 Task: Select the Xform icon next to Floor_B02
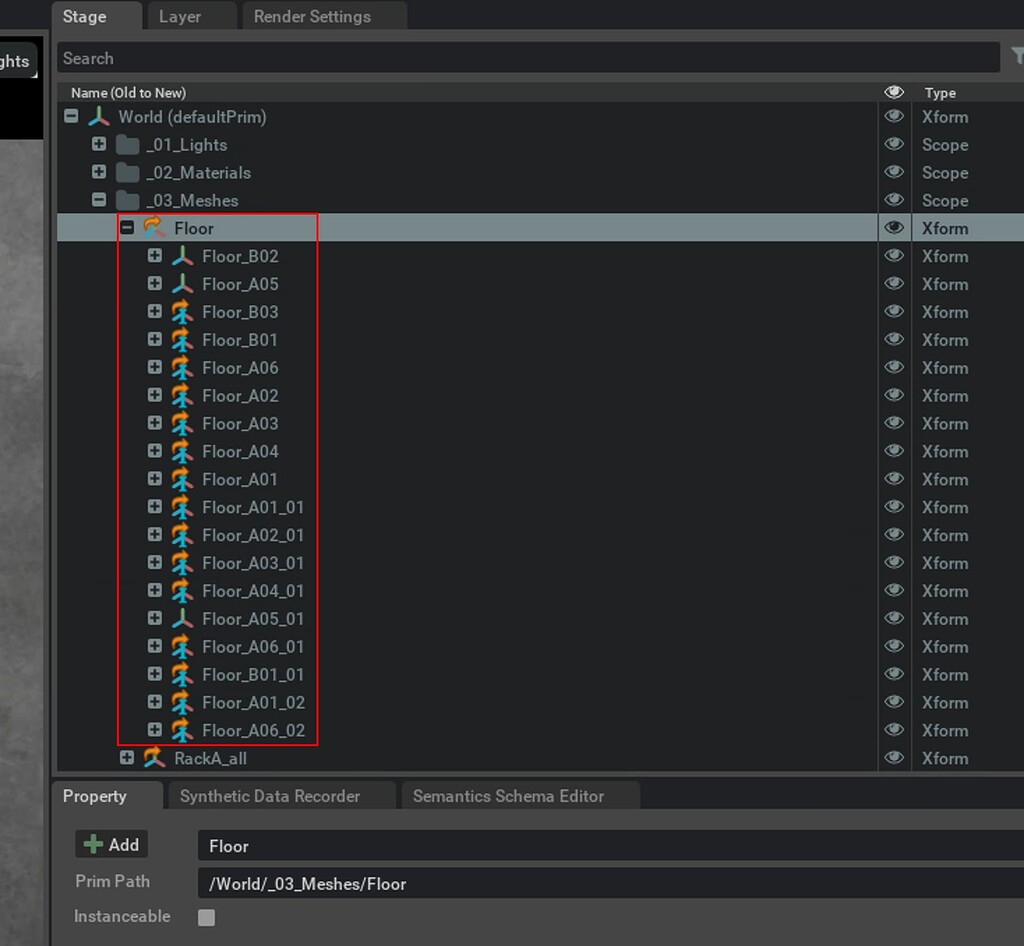(x=183, y=256)
